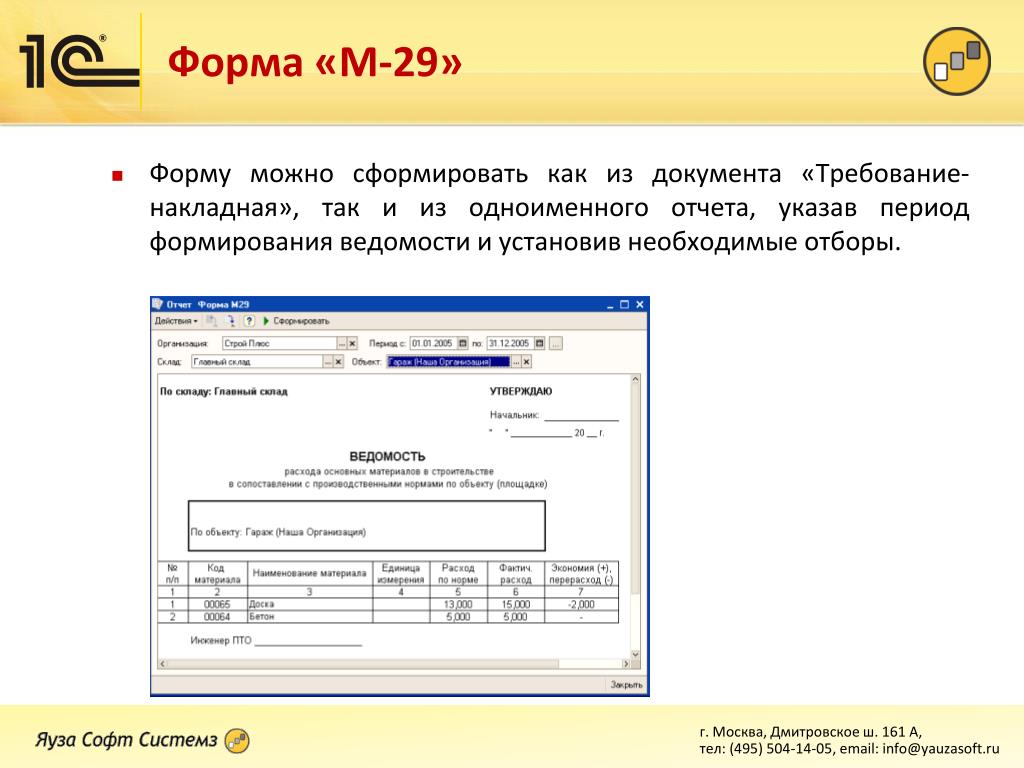Screen dimensions: 1024x768
Task: Minimize the Отчет Форма М29 window
Action: coord(610,305)
